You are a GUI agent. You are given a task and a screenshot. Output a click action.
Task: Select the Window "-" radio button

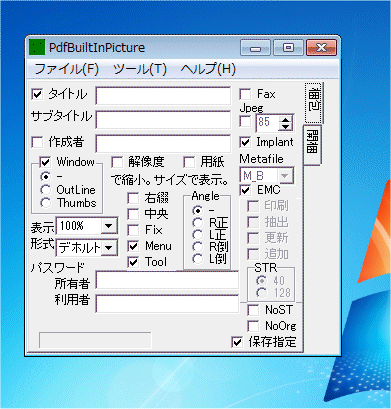(x=46, y=176)
